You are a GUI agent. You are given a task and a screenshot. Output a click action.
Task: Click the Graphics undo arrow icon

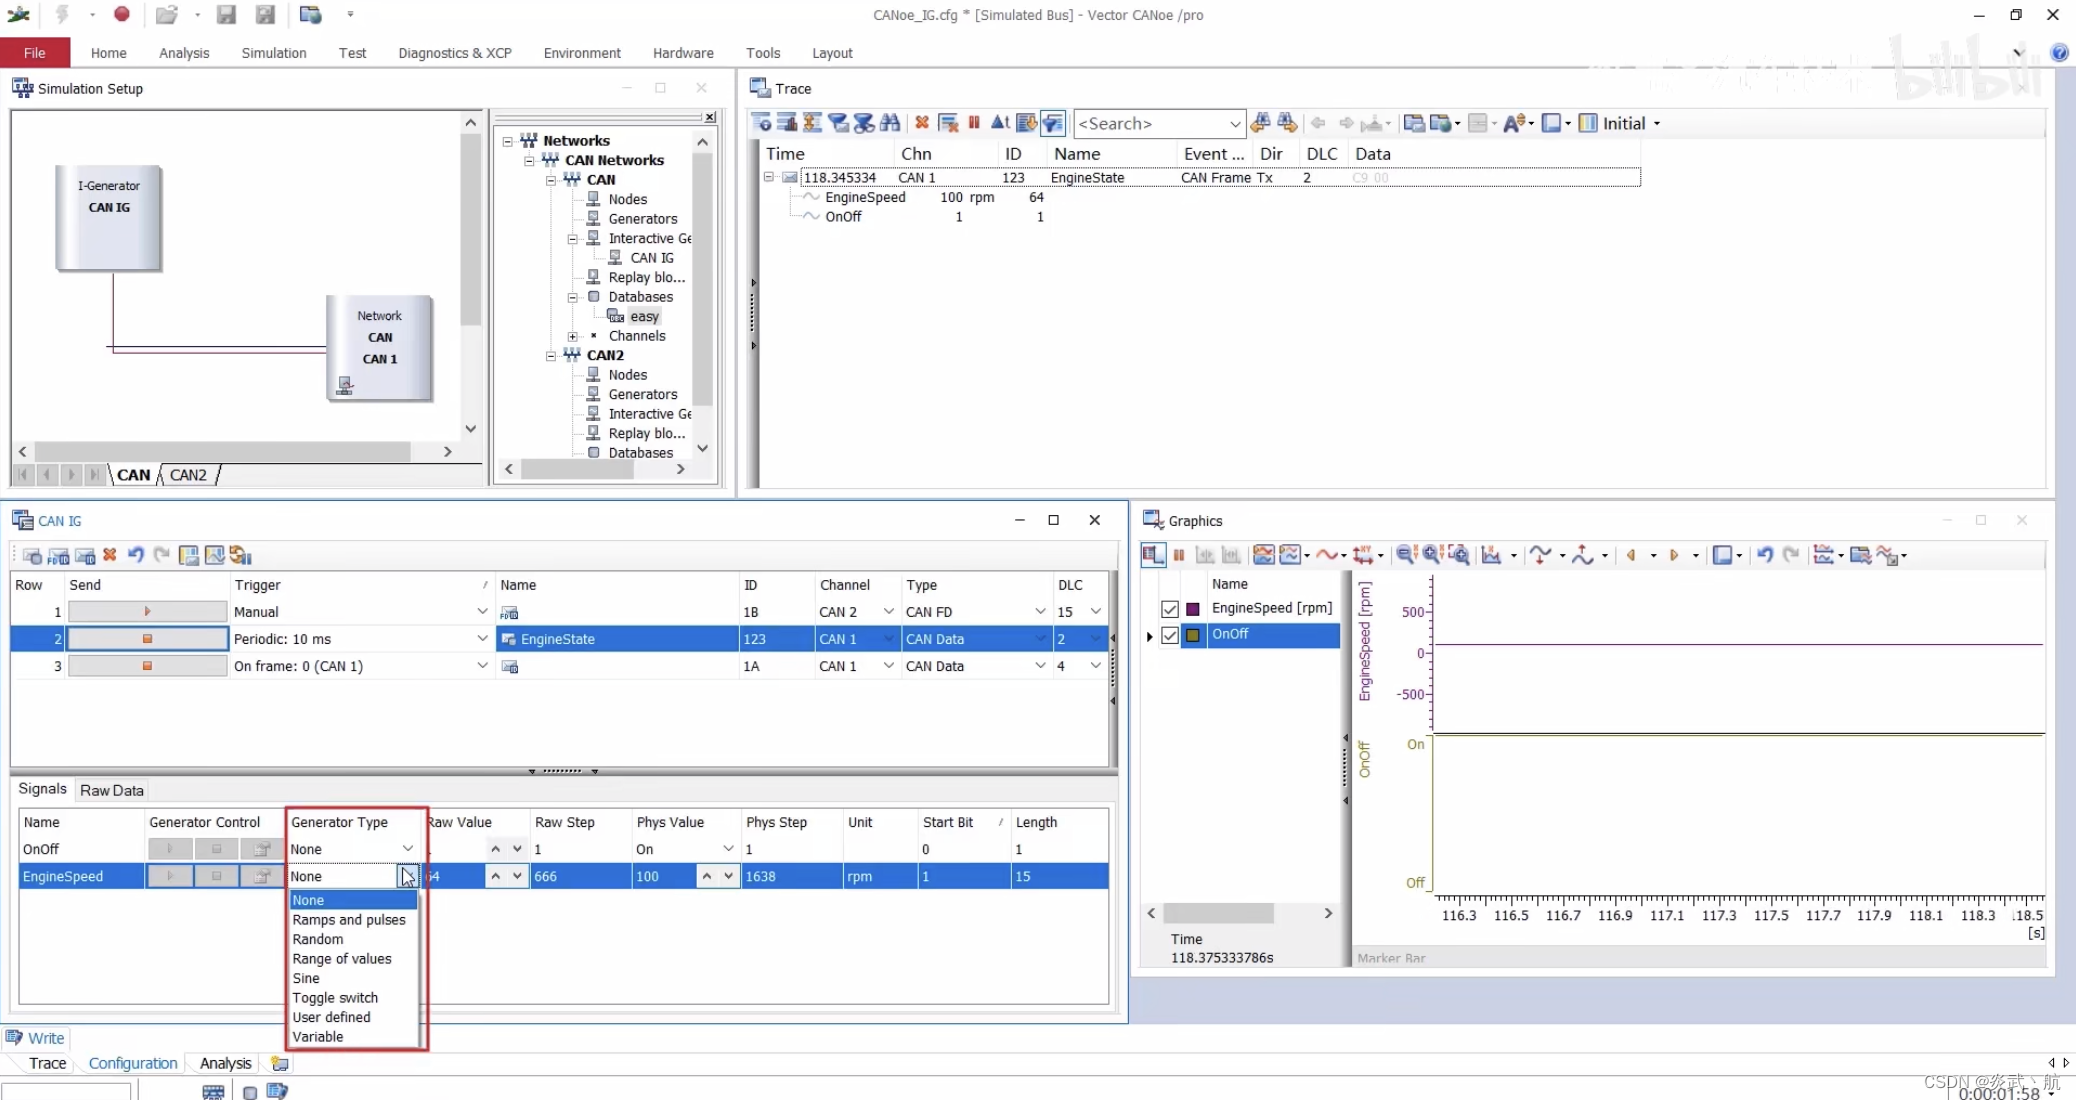point(1765,555)
